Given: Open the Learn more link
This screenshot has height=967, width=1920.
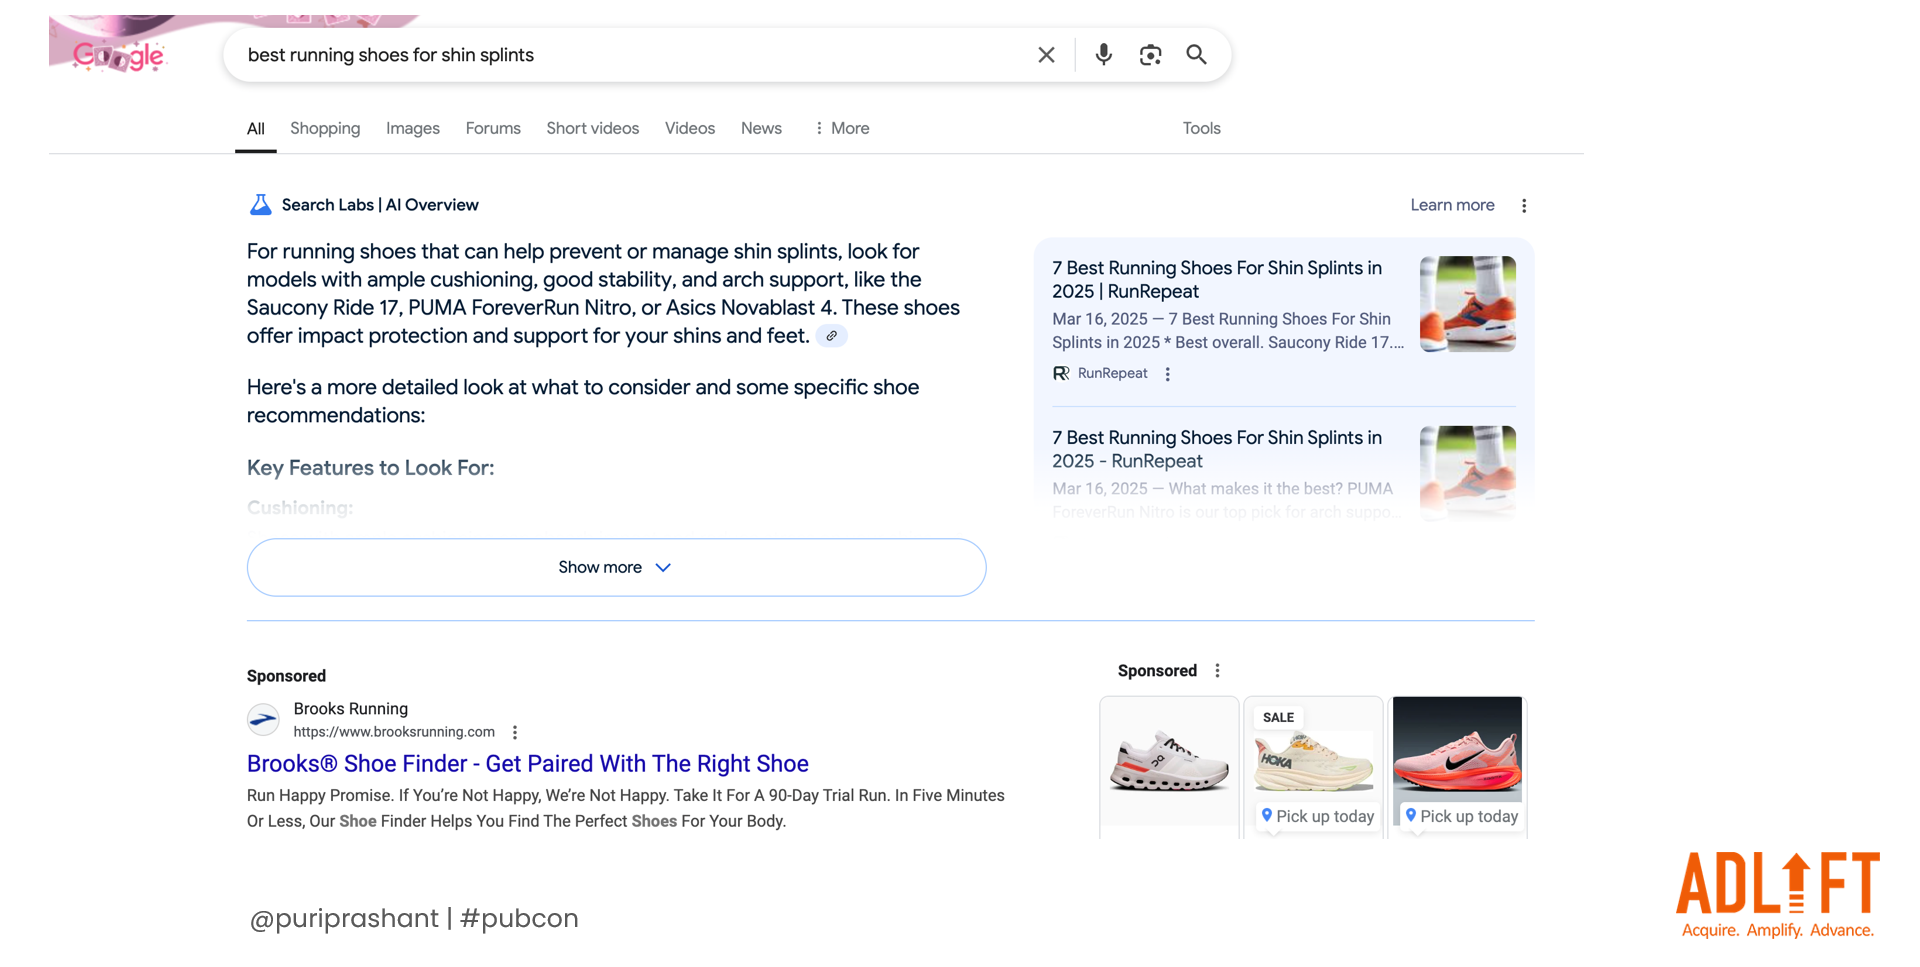Looking at the screenshot, I should tap(1452, 205).
